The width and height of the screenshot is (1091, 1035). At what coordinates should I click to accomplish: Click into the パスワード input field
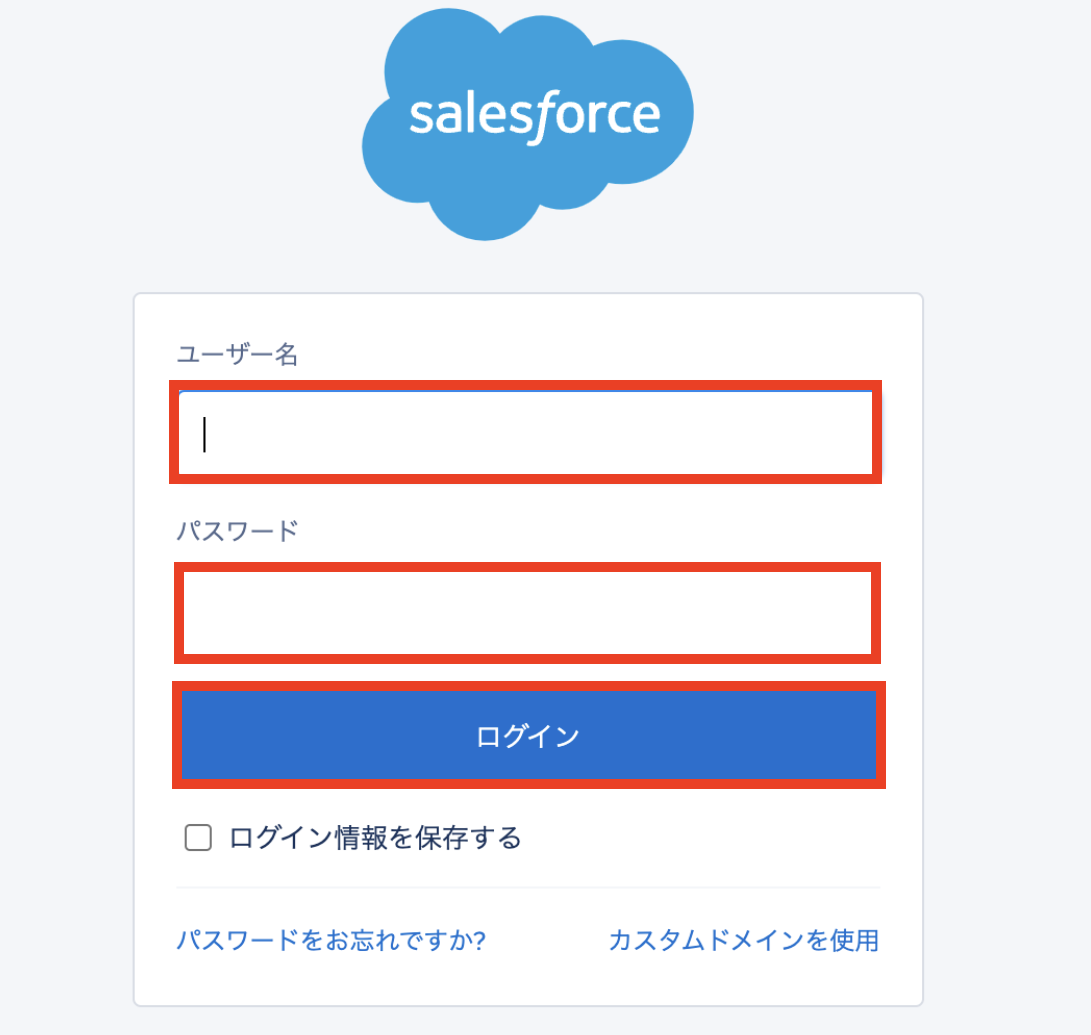coord(527,613)
